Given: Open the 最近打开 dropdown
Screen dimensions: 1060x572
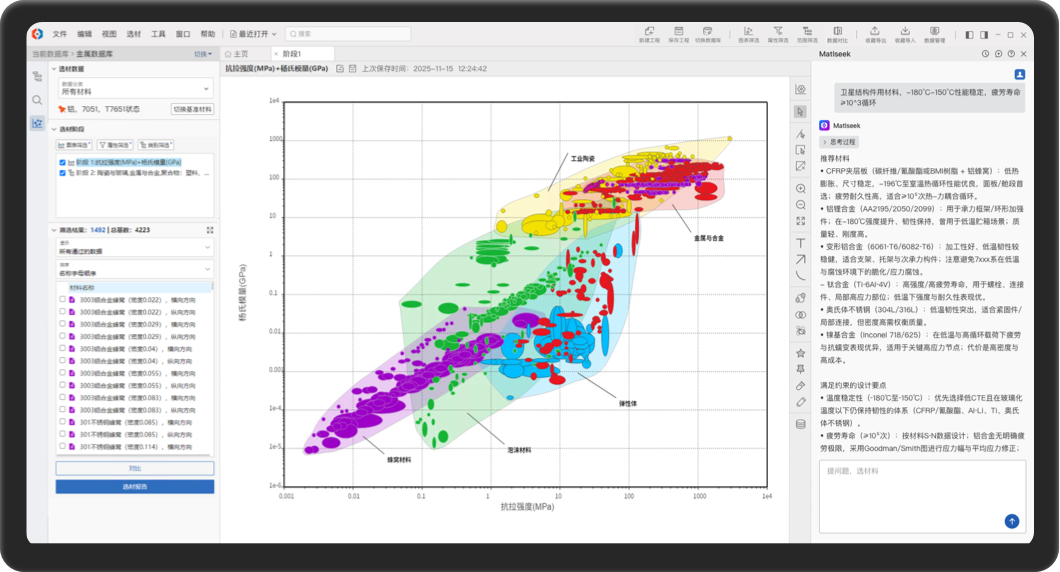Looking at the screenshot, I should pos(252,34).
